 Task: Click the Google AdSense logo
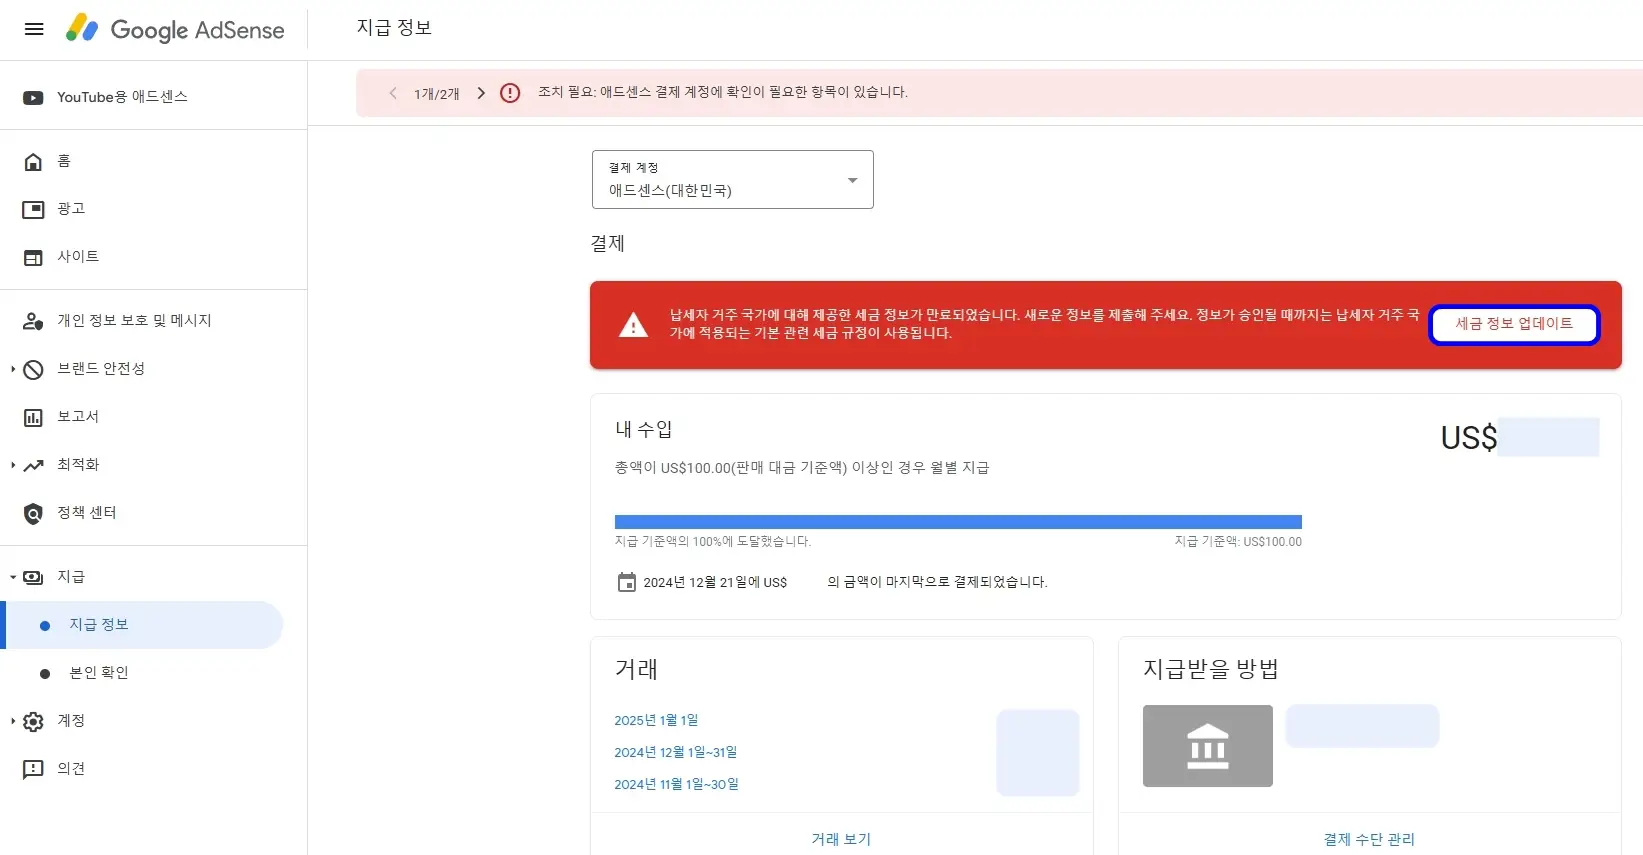click(x=175, y=29)
